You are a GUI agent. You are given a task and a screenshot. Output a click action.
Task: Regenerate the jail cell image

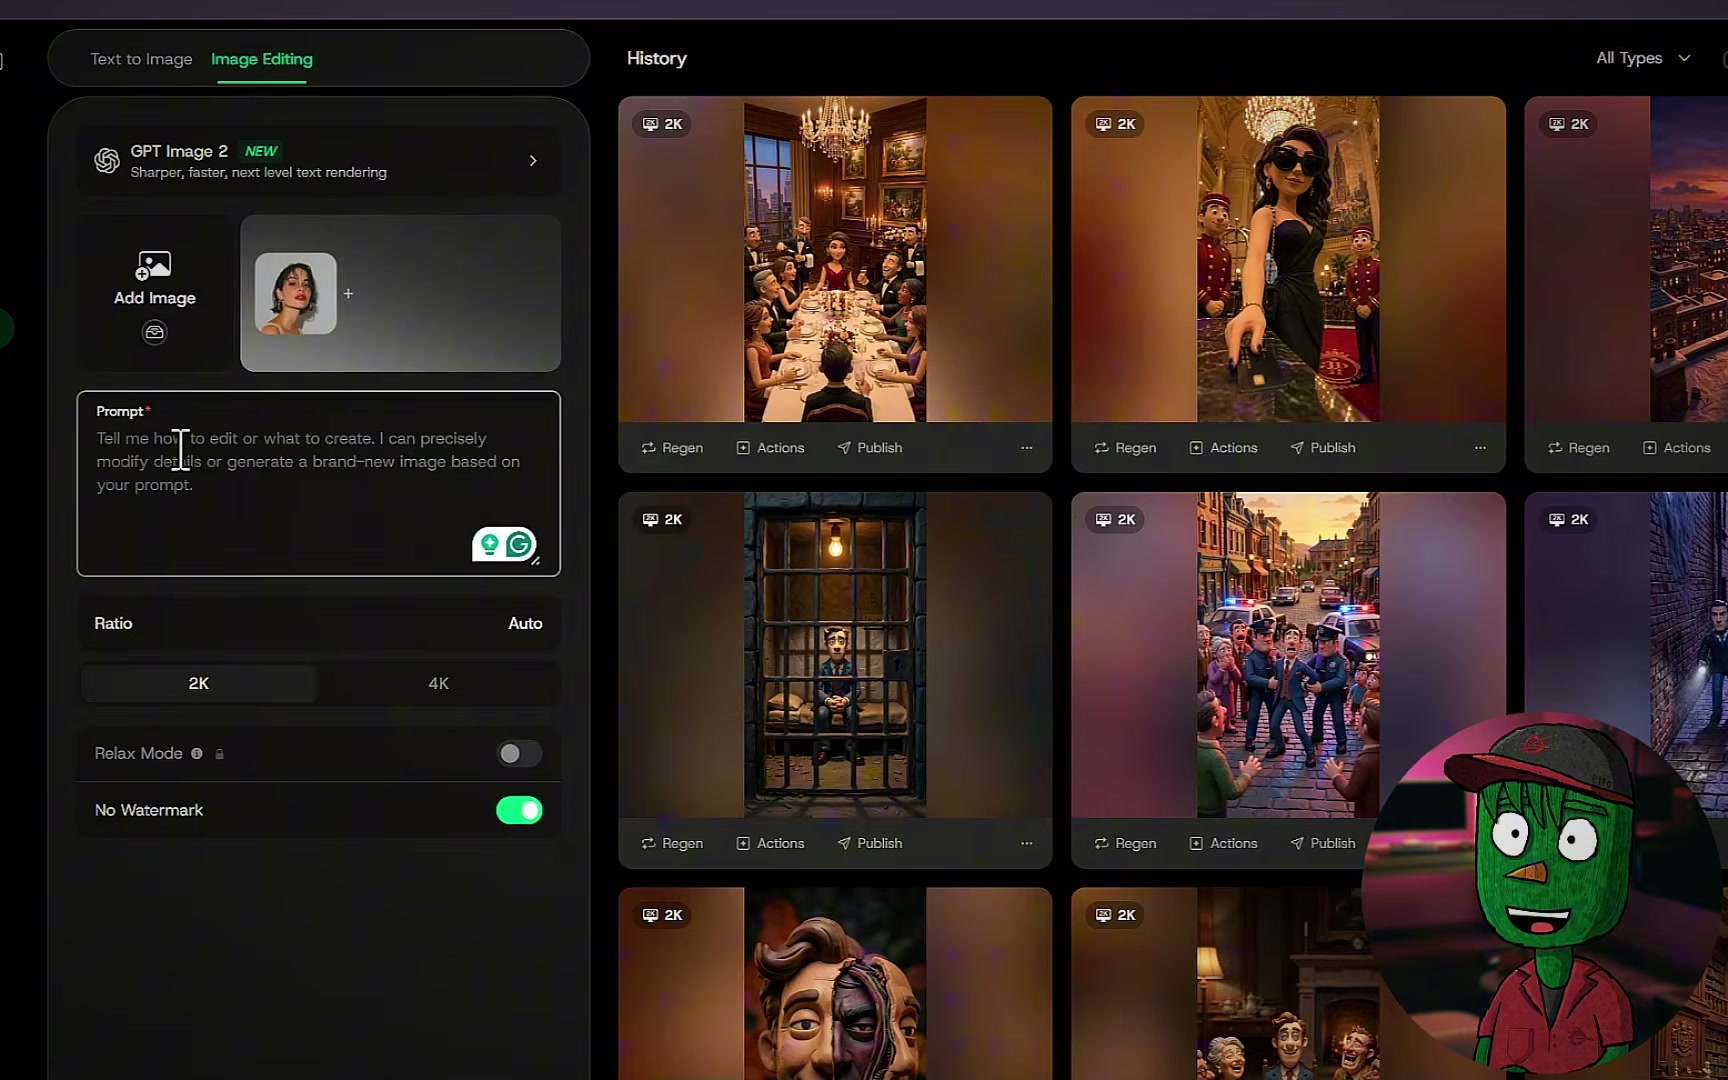click(672, 843)
